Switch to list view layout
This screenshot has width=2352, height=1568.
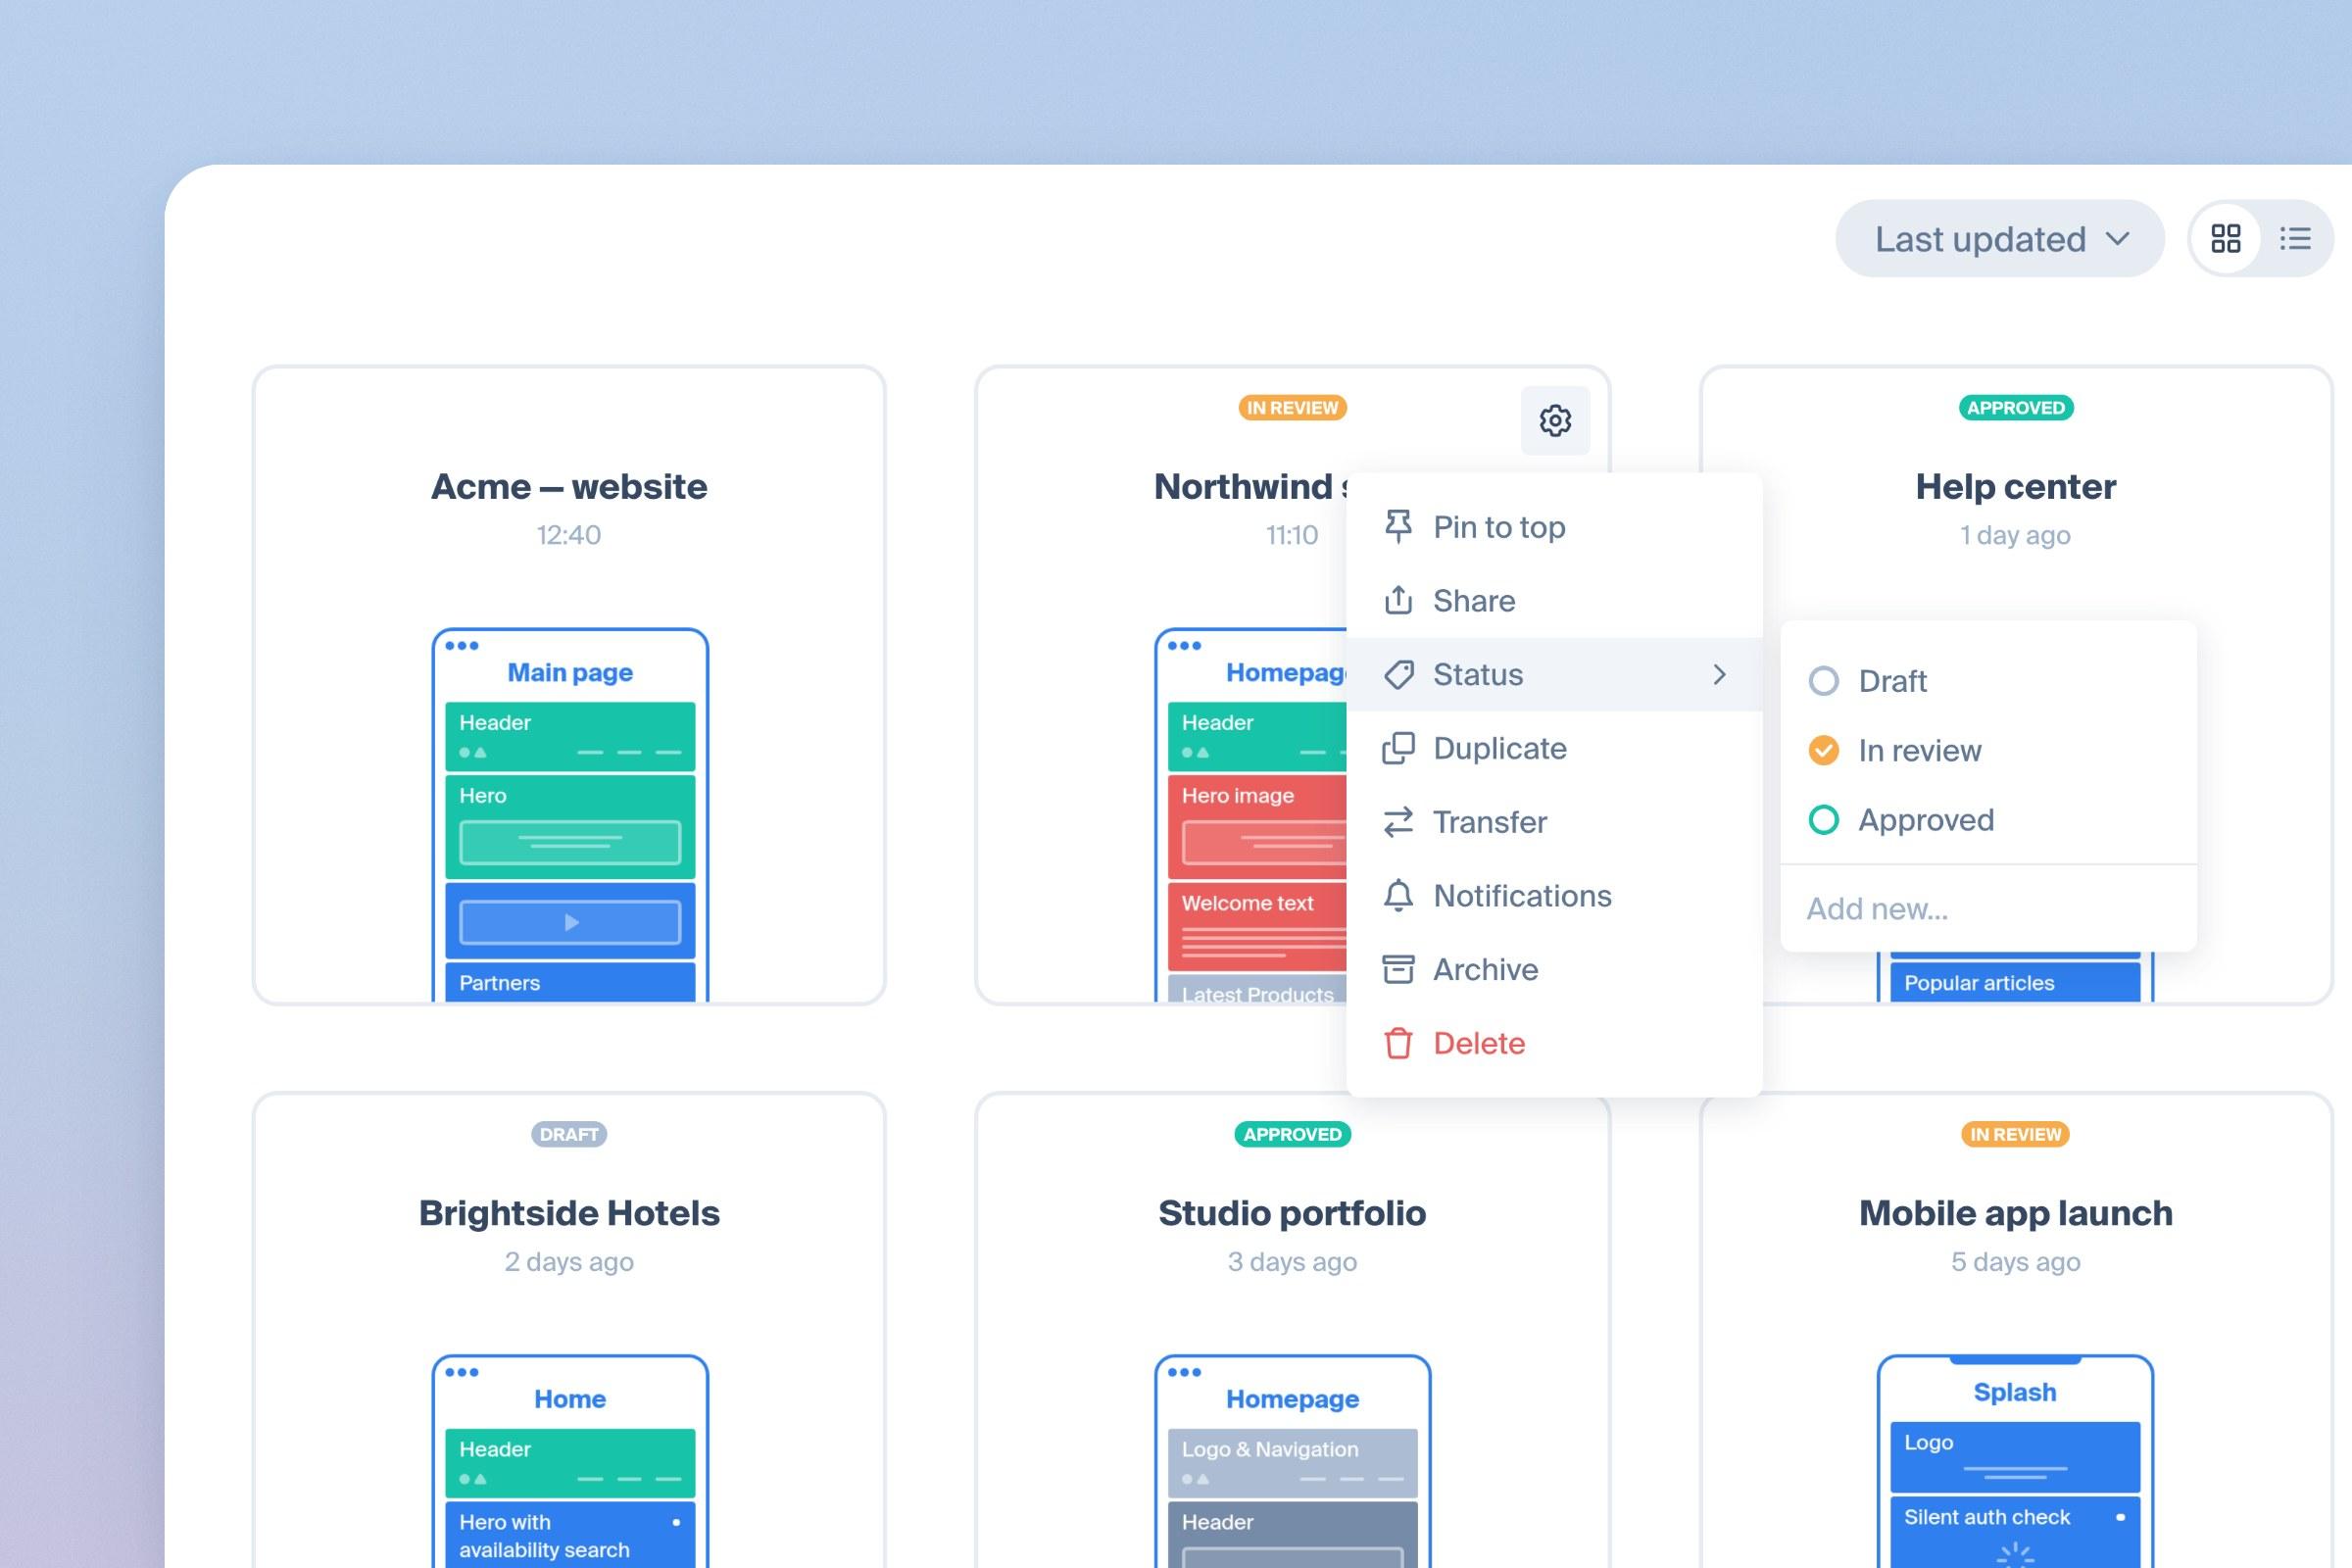pos(2295,239)
